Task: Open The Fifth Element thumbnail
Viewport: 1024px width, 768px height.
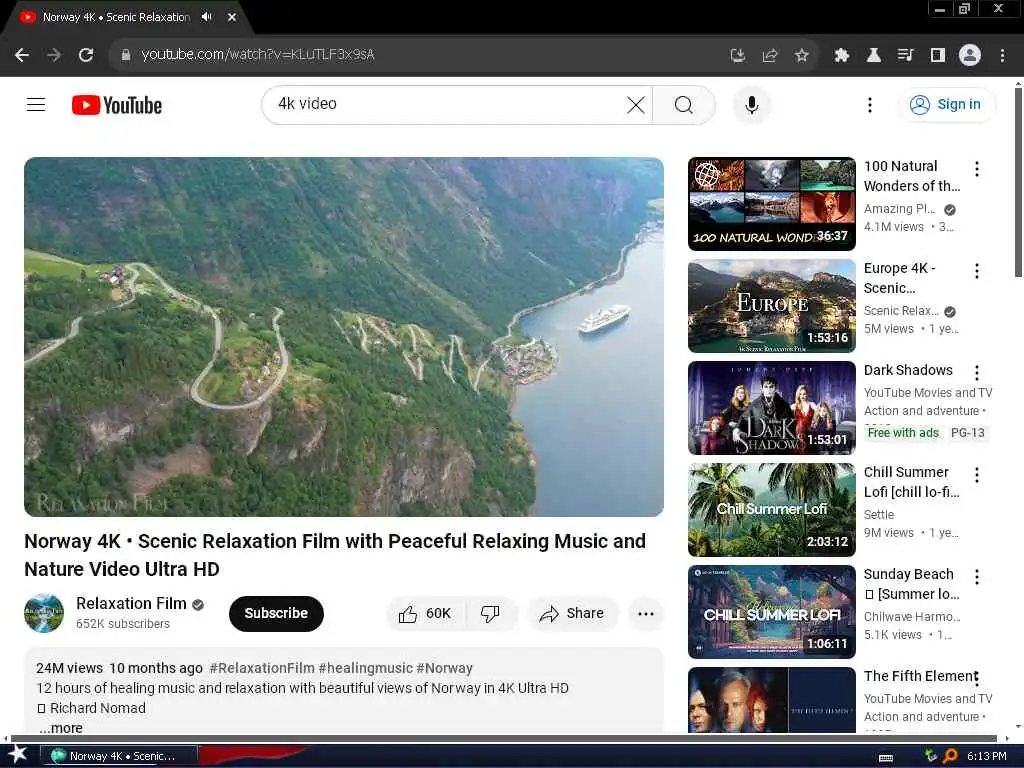Action: pos(771,700)
